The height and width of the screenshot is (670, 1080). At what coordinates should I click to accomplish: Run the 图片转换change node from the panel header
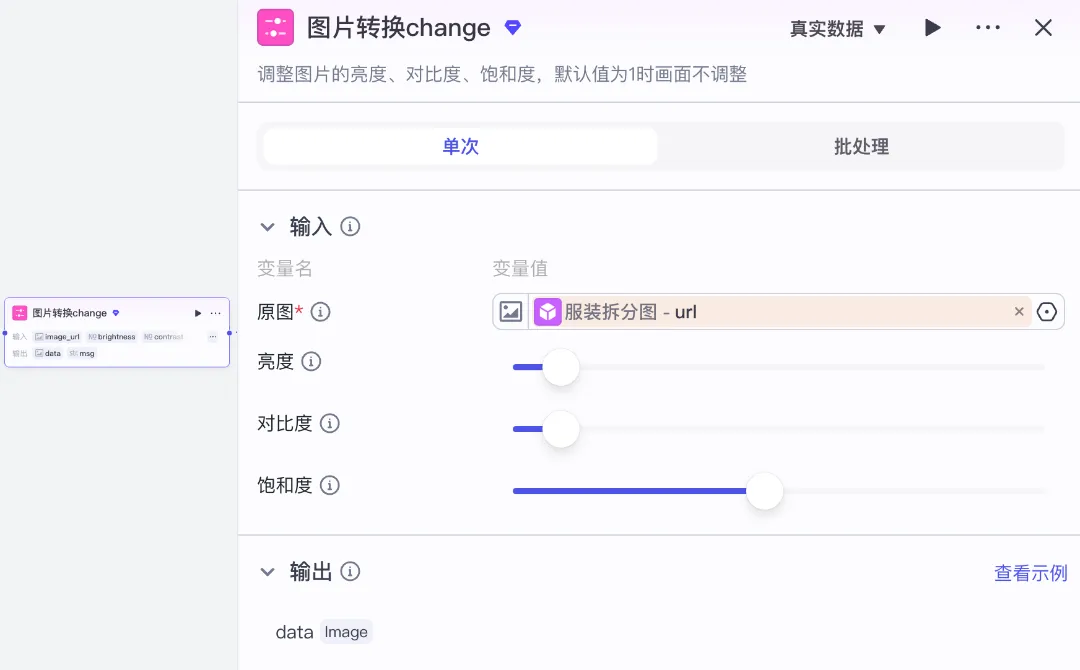tap(932, 28)
